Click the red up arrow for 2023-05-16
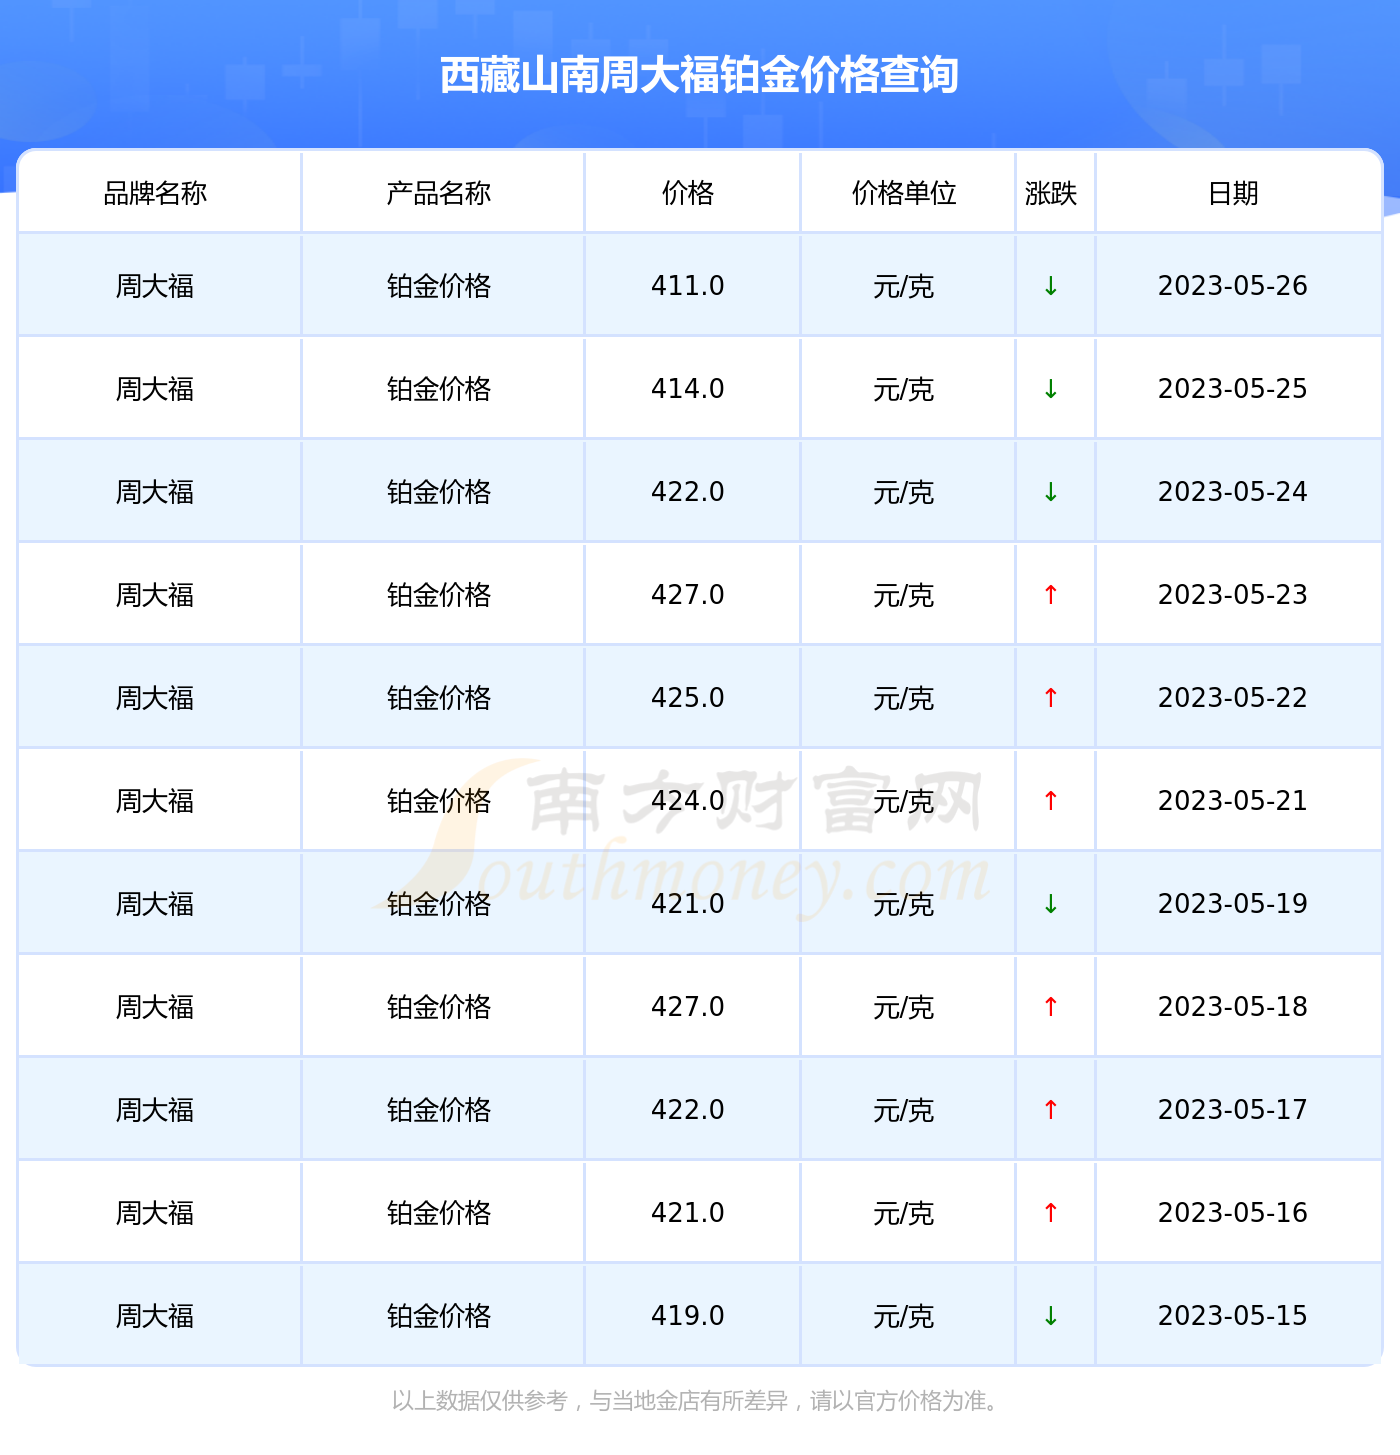 point(1051,1213)
